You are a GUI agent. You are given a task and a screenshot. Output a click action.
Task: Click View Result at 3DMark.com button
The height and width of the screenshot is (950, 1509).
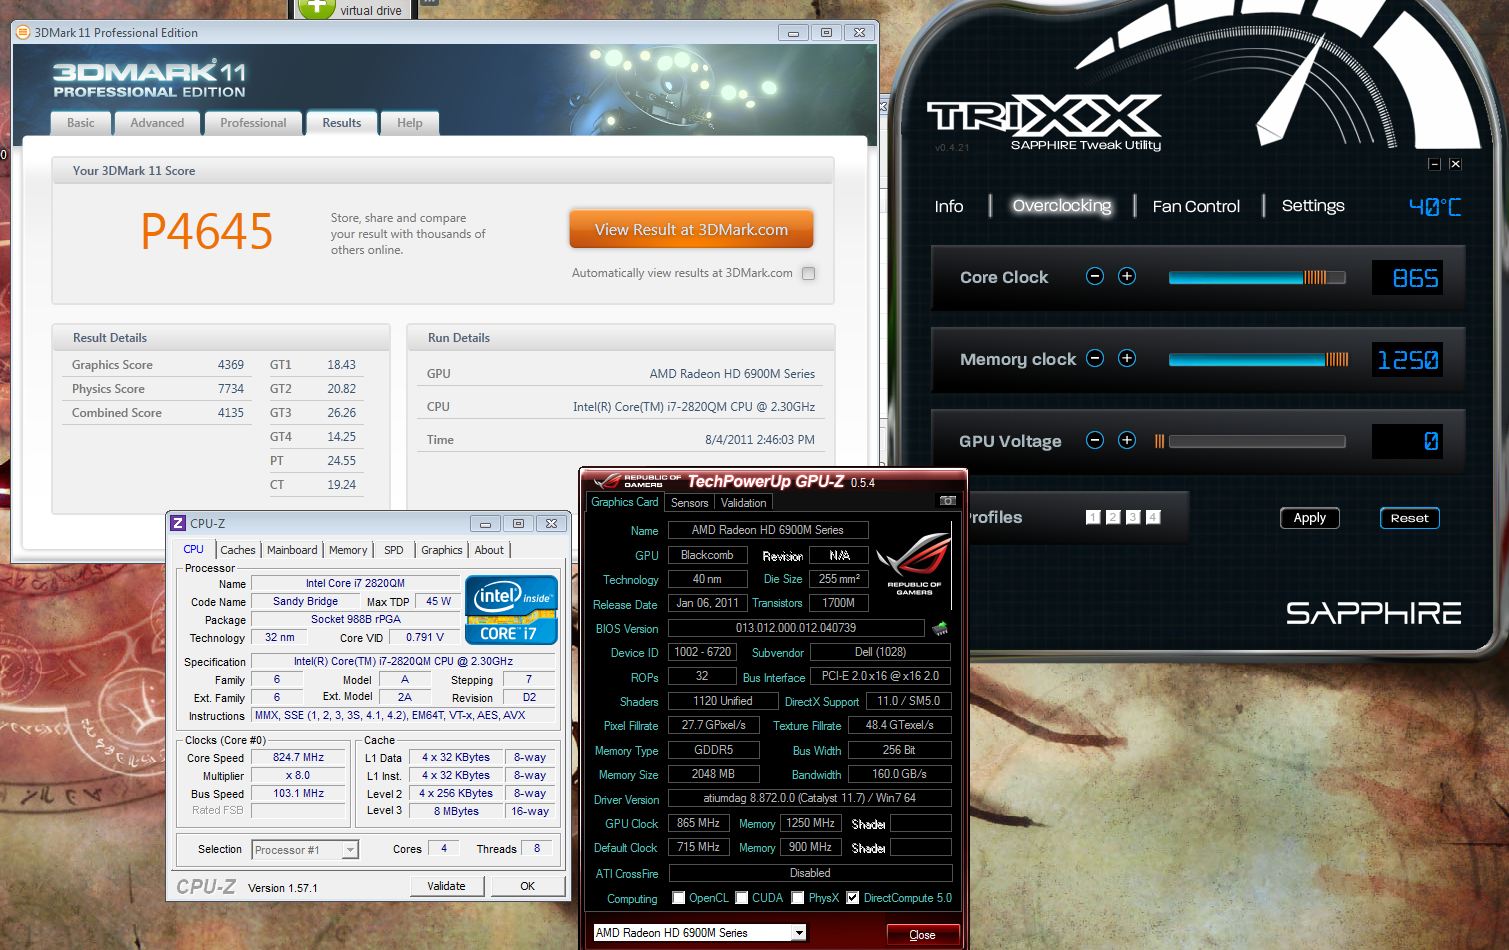691,229
